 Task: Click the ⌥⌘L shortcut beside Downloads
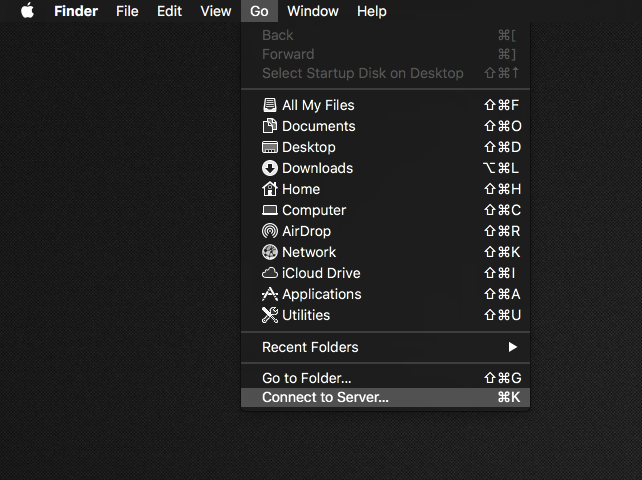click(501, 168)
